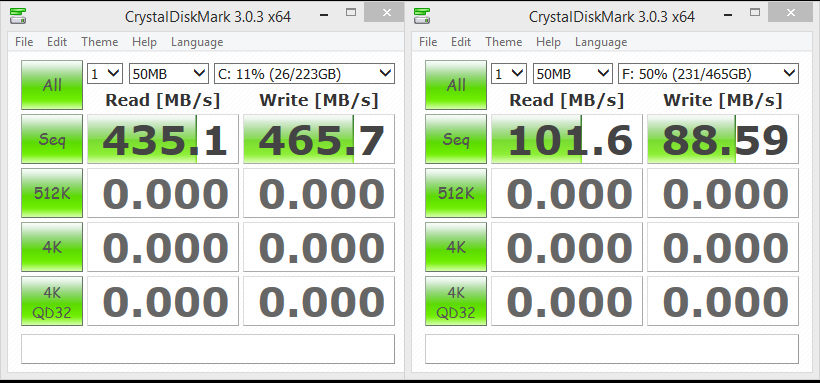Click Write [MB/s] header in right window
The height and width of the screenshot is (383, 820).
723,100
